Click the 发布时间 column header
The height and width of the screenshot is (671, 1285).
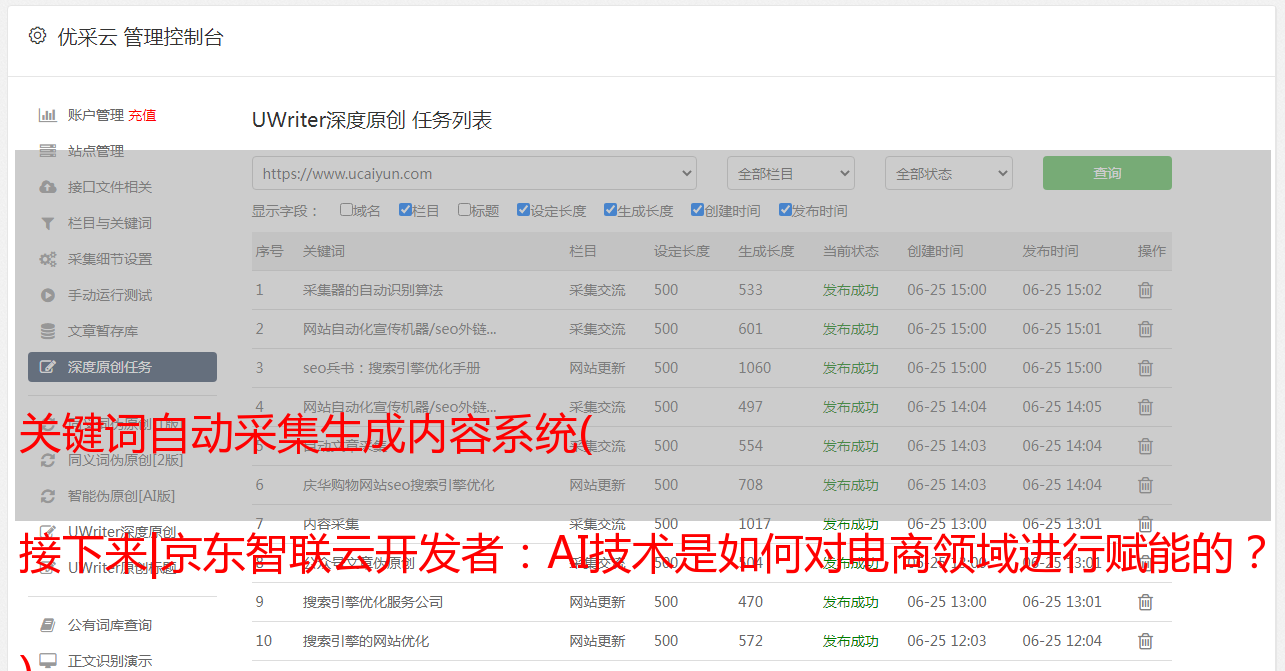pyautogui.click(x=1050, y=251)
